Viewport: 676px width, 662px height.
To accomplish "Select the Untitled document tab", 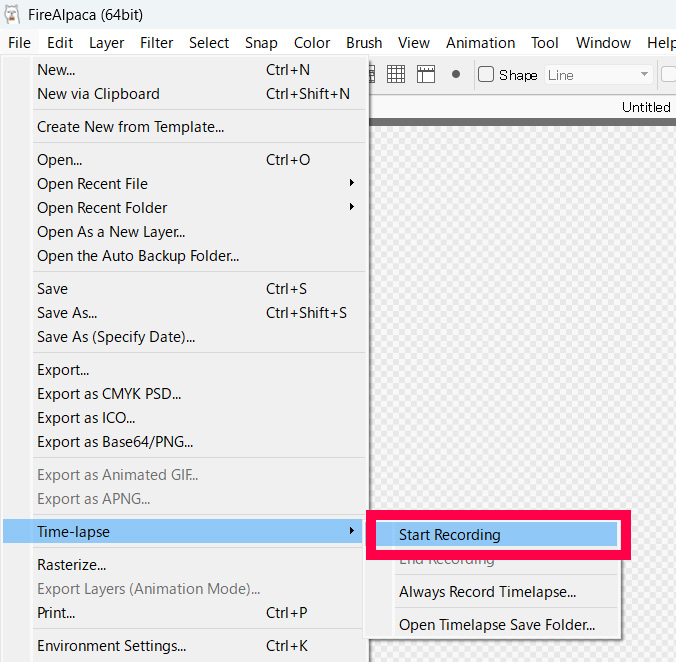I will 645,107.
